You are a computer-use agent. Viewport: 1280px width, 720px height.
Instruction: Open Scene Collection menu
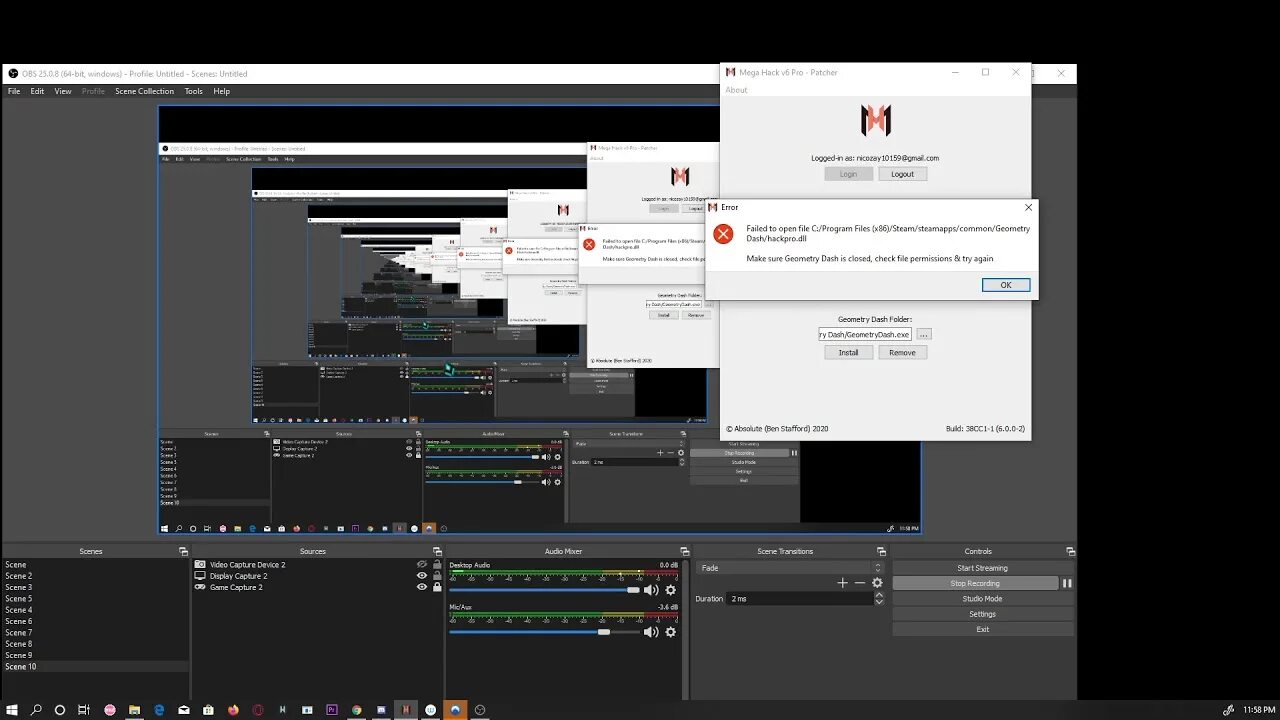point(144,91)
